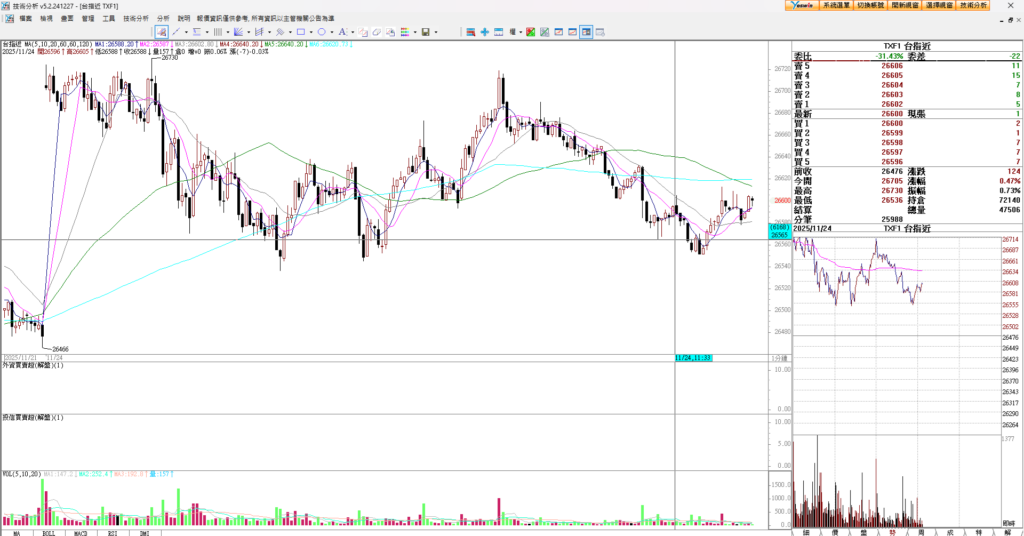Open dropdown arrow beside the rectangle tool
The height and width of the screenshot is (536, 1024).
pos(311,32)
